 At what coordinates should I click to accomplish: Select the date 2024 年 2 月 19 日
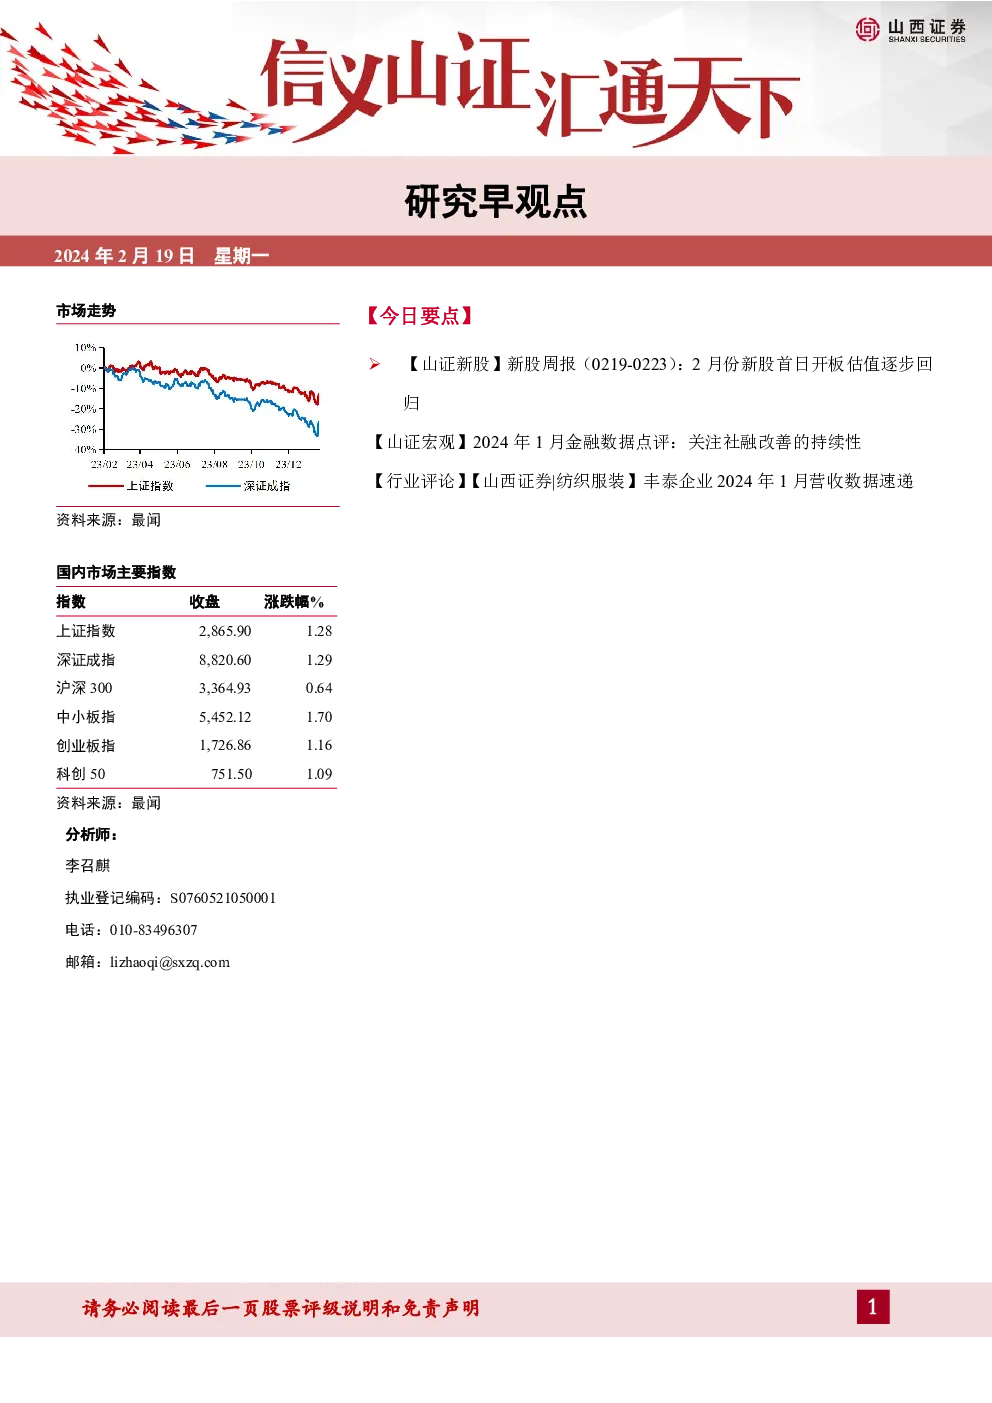click(x=124, y=256)
